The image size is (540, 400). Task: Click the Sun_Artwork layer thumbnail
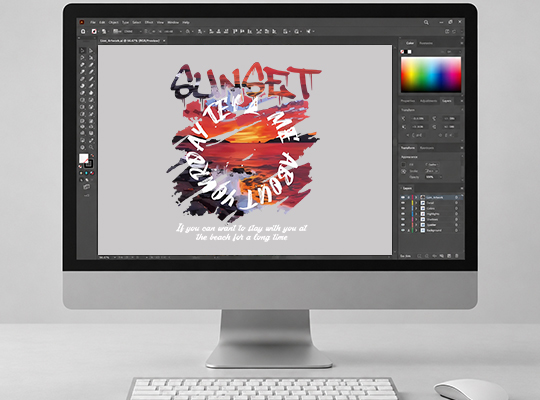point(423,197)
